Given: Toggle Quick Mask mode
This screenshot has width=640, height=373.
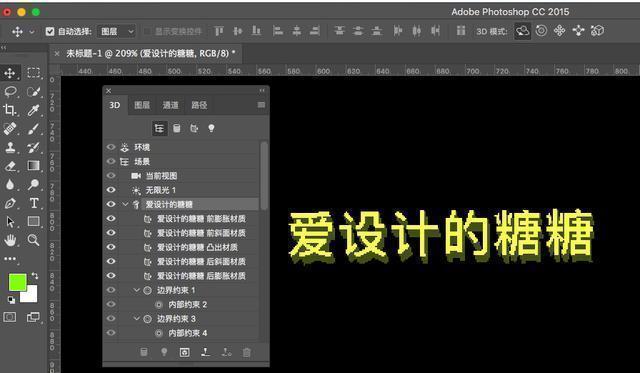Looking at the screenshot, I should (10, 317).
